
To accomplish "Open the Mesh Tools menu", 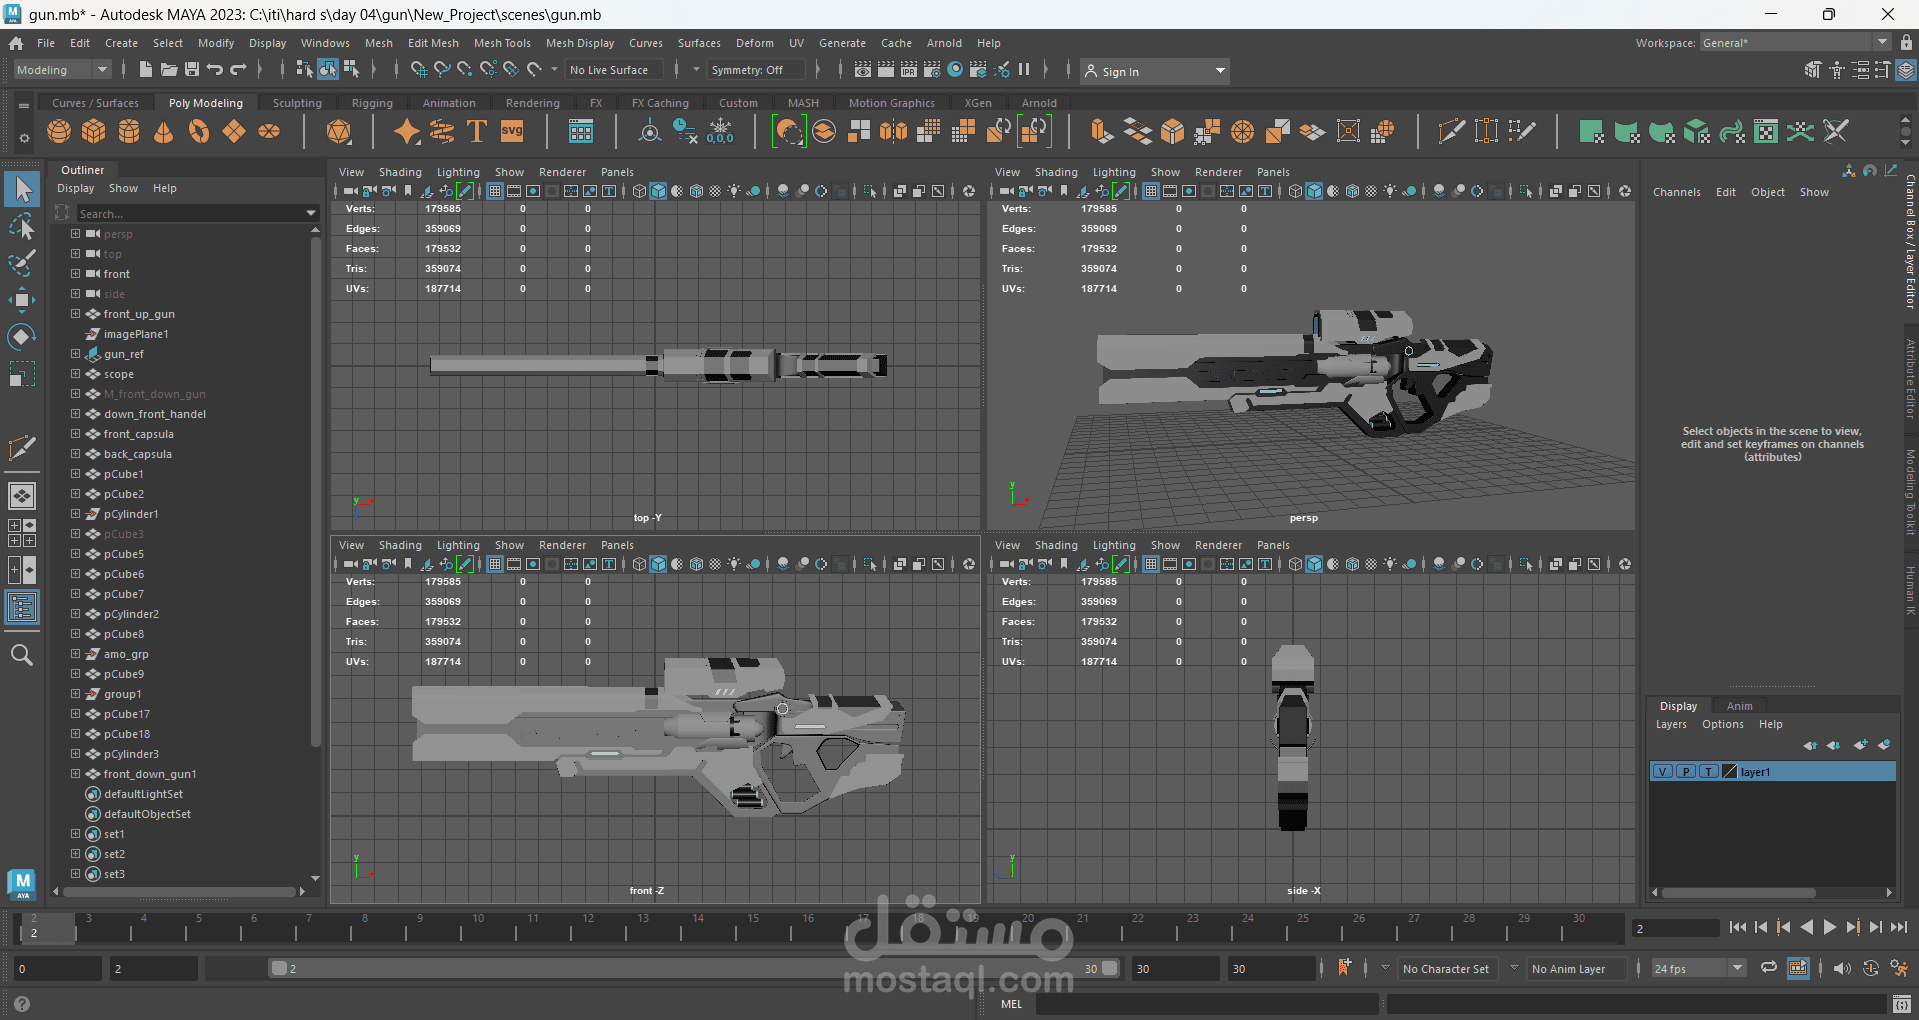I will tap(502, 43).
